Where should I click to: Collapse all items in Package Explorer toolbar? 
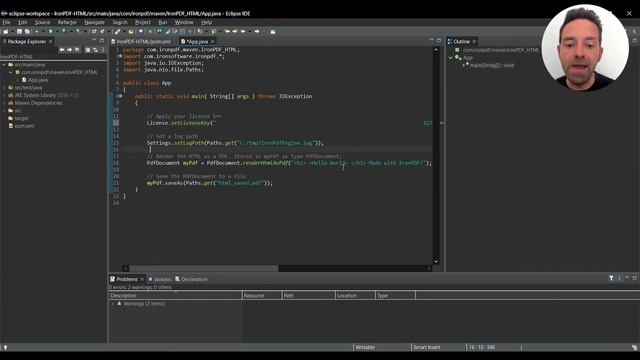pyautogui.click(x=87, y=49)
